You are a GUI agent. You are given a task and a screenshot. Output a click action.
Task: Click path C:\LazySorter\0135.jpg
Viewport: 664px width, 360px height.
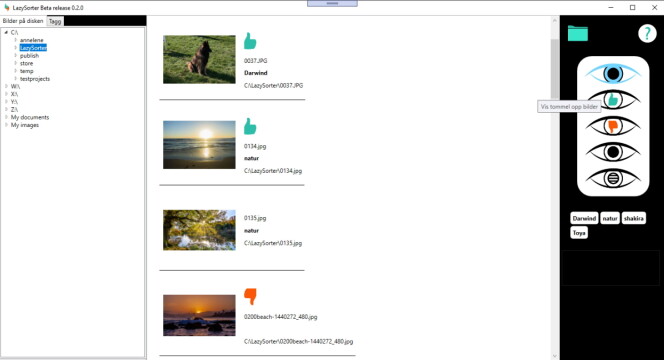point(273,243)
